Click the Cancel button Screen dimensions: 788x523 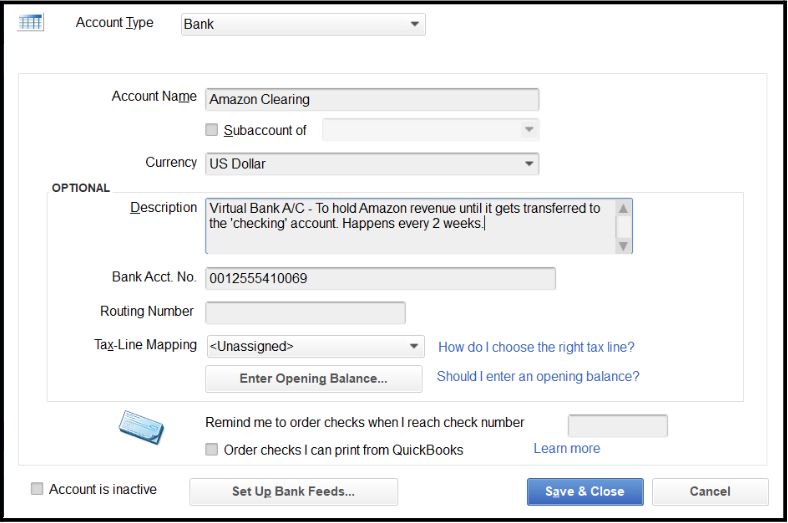(710, 492)
